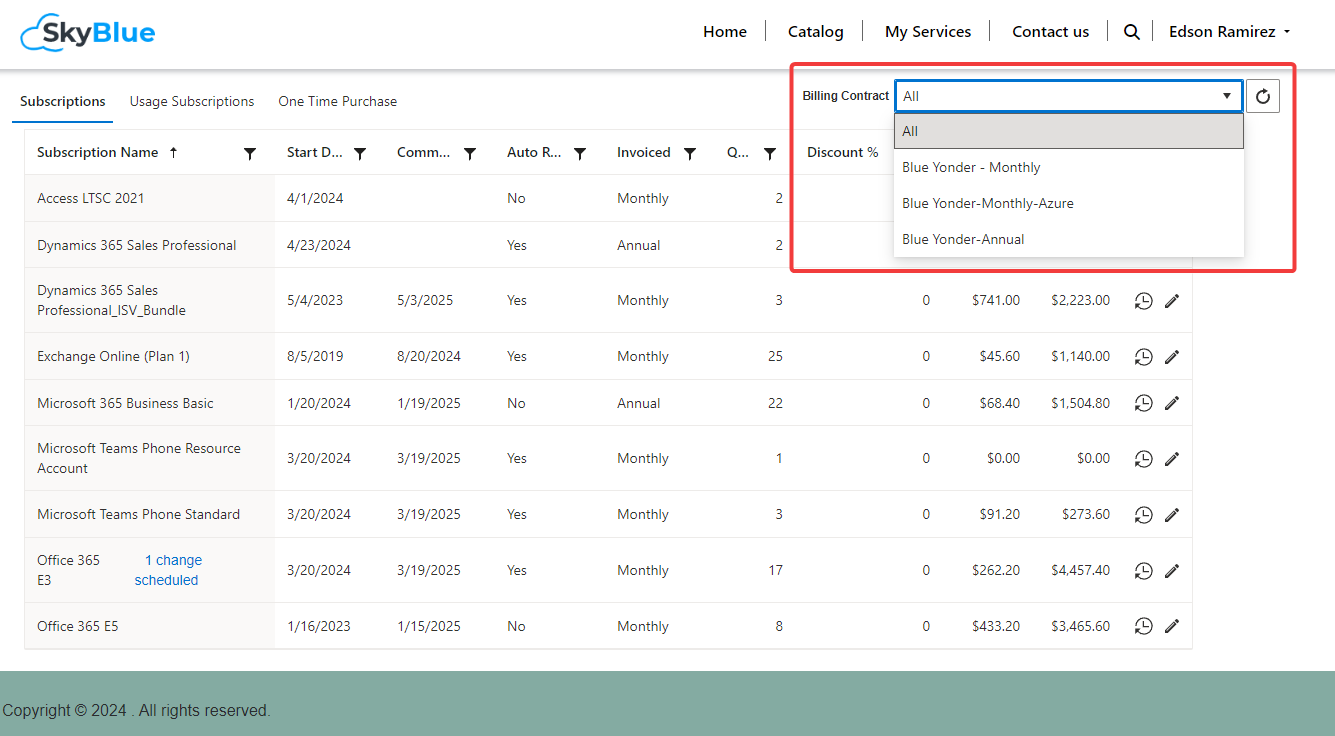Edit the Office 365 E5 subscription
1335x736 pixels.
click(1172, 627)
